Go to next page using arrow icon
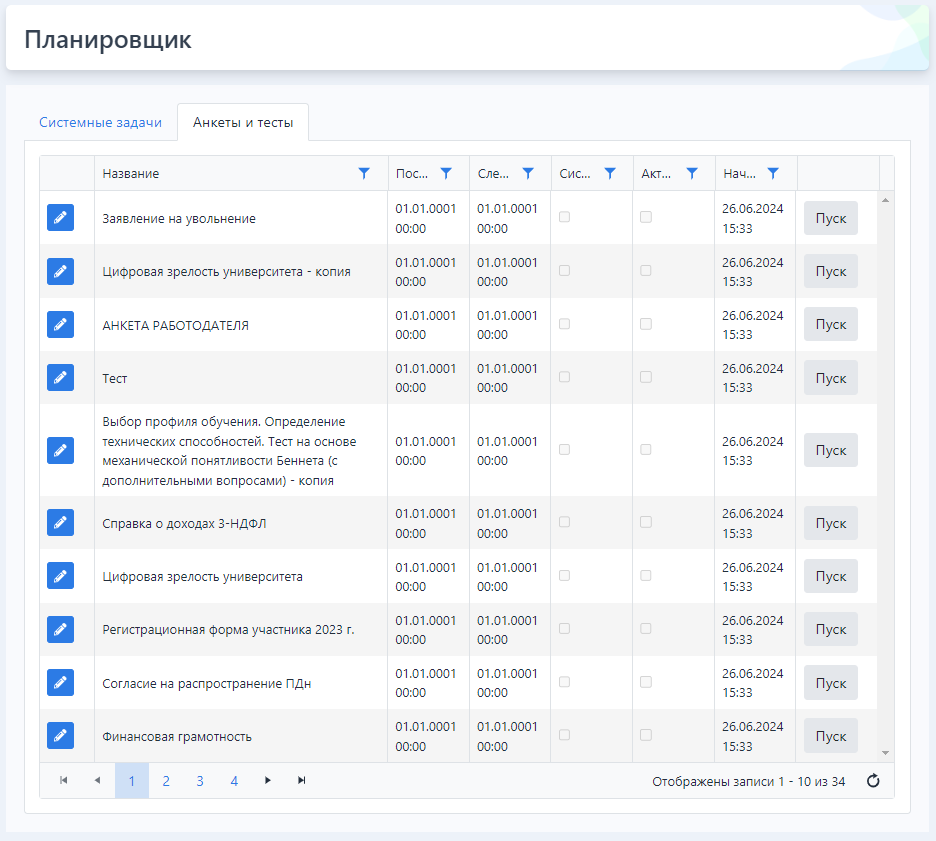Screen dimensions: 936x841 (x=267, y=780)
